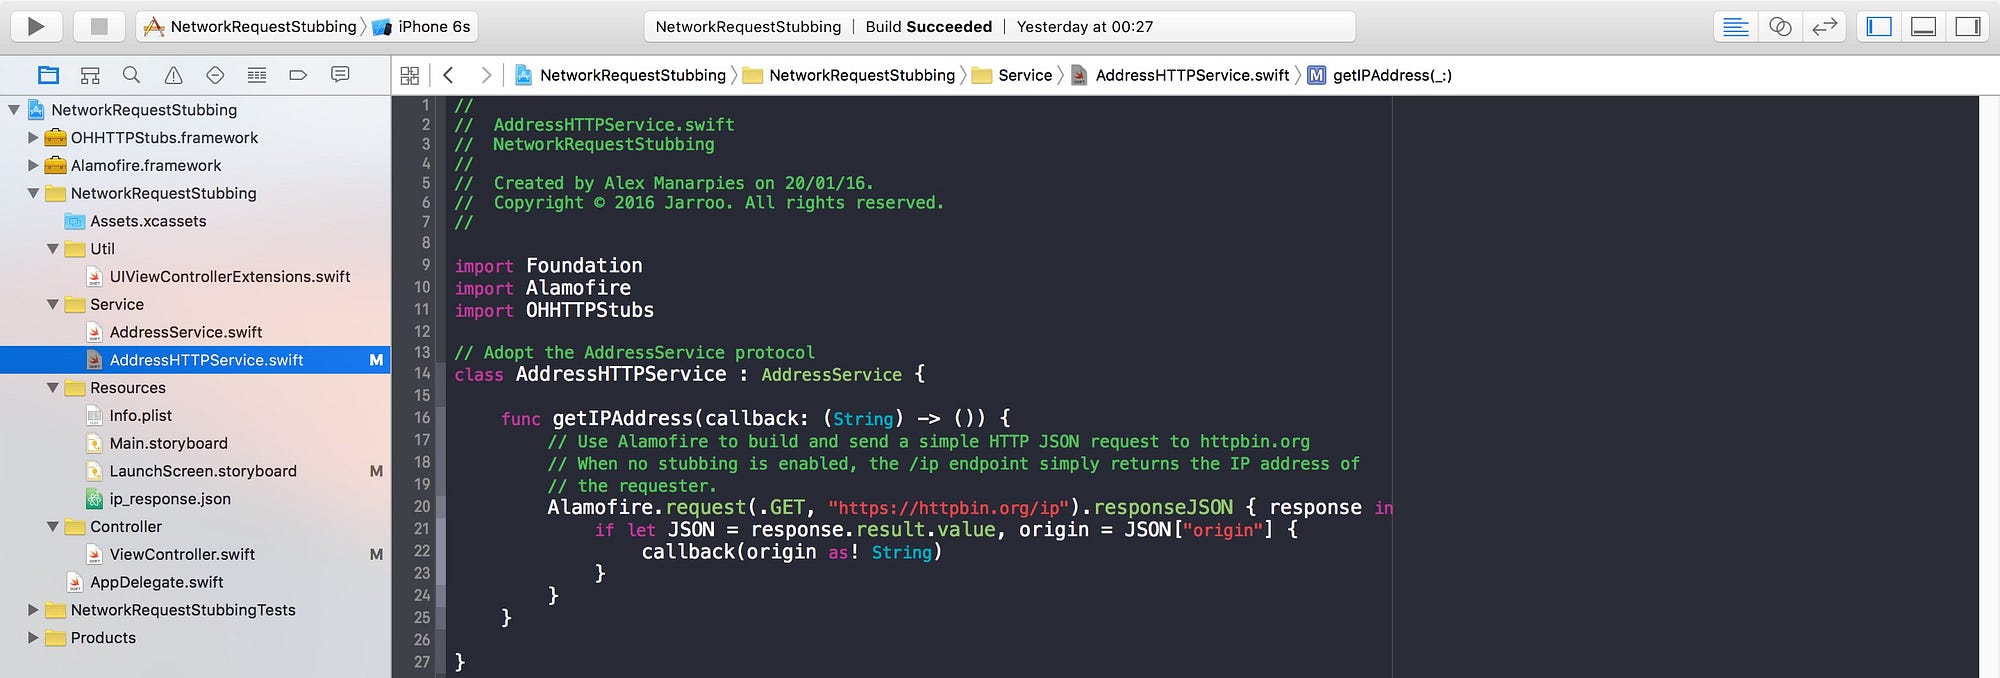Show the Symbol navigator
Viewport: 2000px width, 678px height.
click(90, 75)
